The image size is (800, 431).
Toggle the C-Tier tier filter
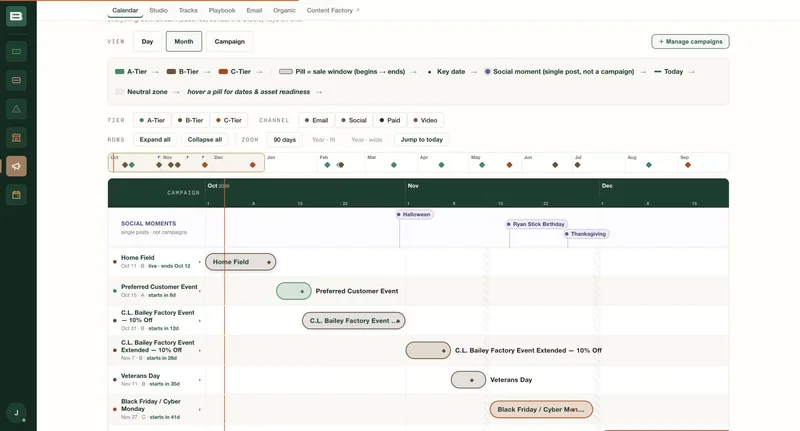[x=229, y=120]
